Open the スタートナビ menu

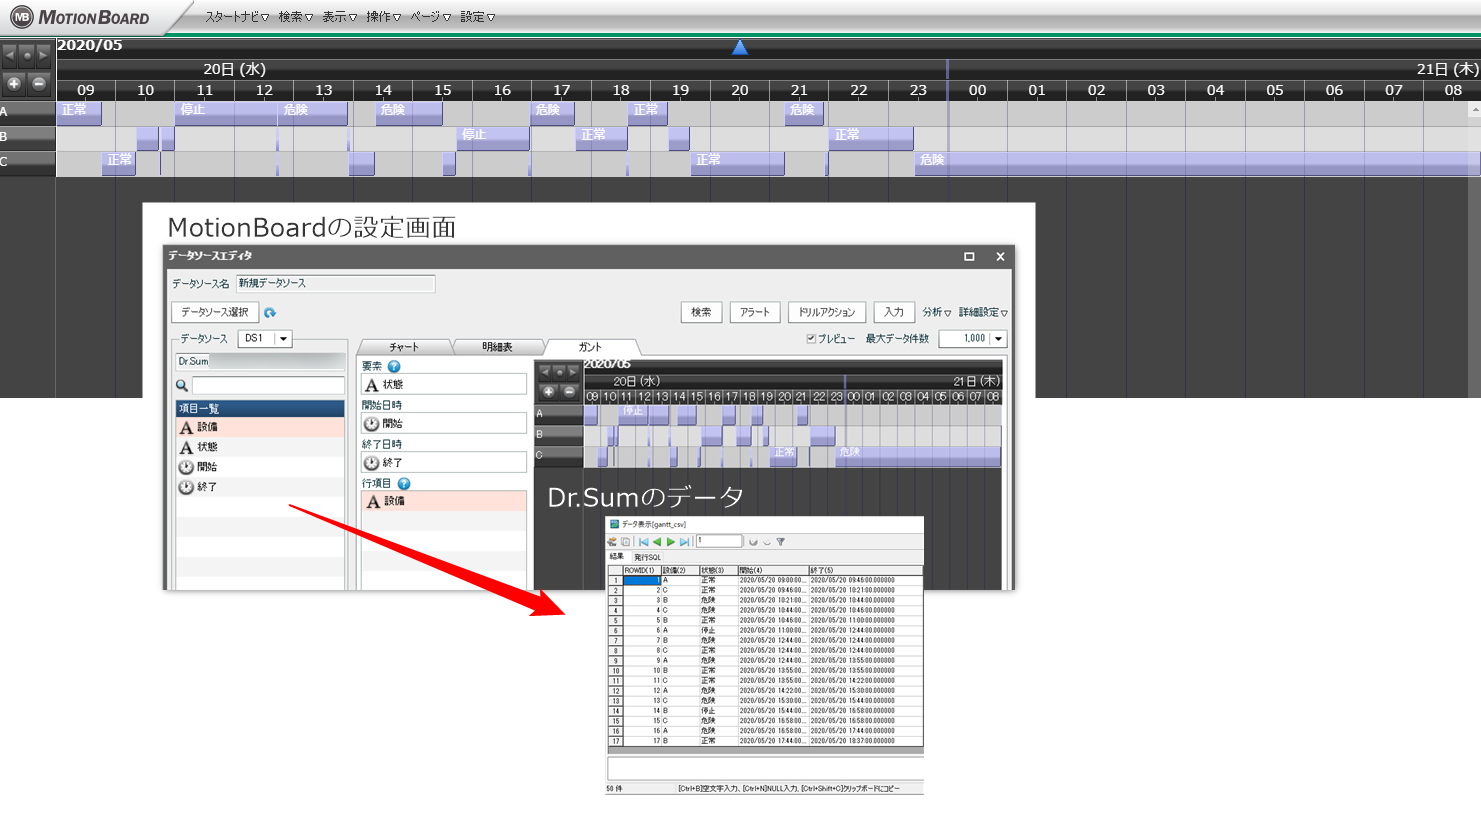click(237, 17)
